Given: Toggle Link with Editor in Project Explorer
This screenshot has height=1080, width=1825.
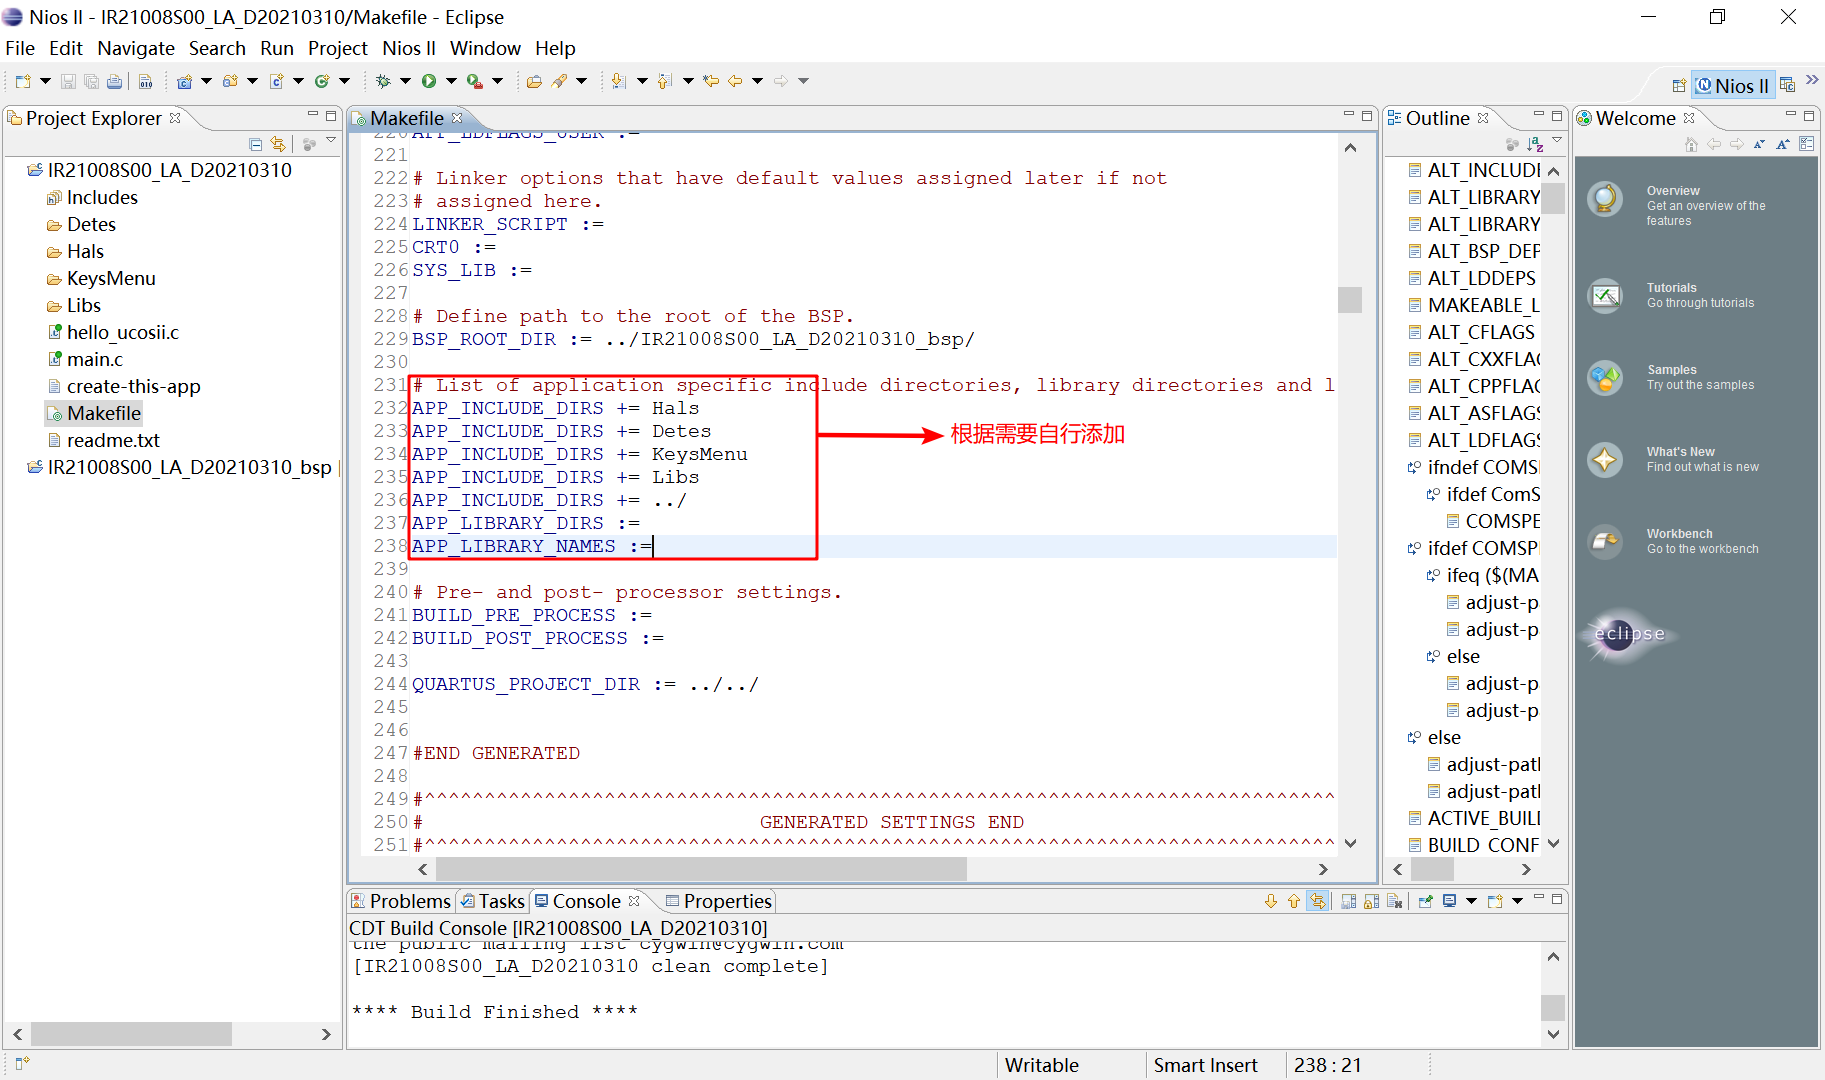Looking at the screenshot, I should [x=278, y=144].
